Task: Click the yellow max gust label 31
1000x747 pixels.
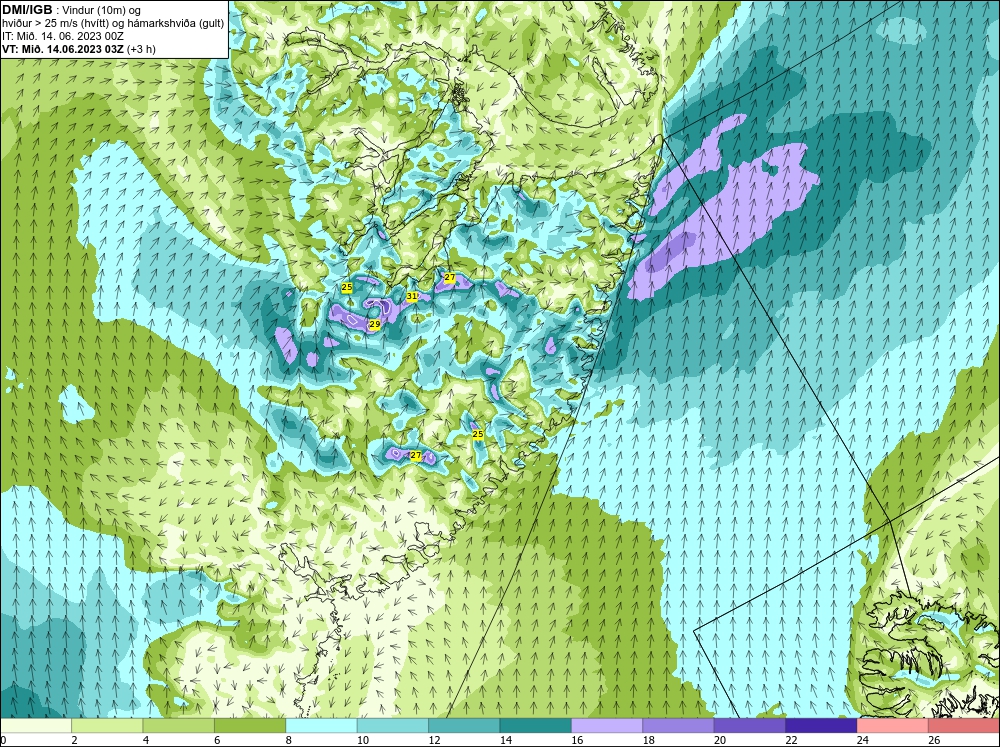Action: 412,297
